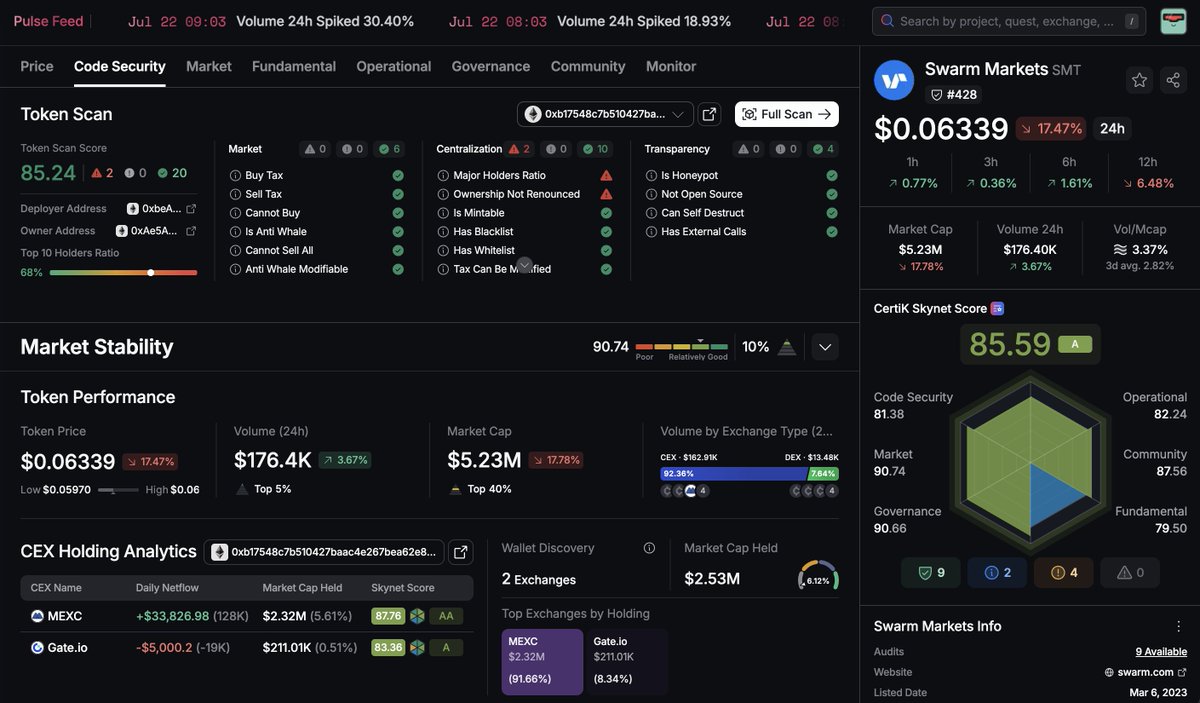Click the CEX versus DEX volume bar
This screenshot has width=1200, height=703.
[x=749, y=474]
